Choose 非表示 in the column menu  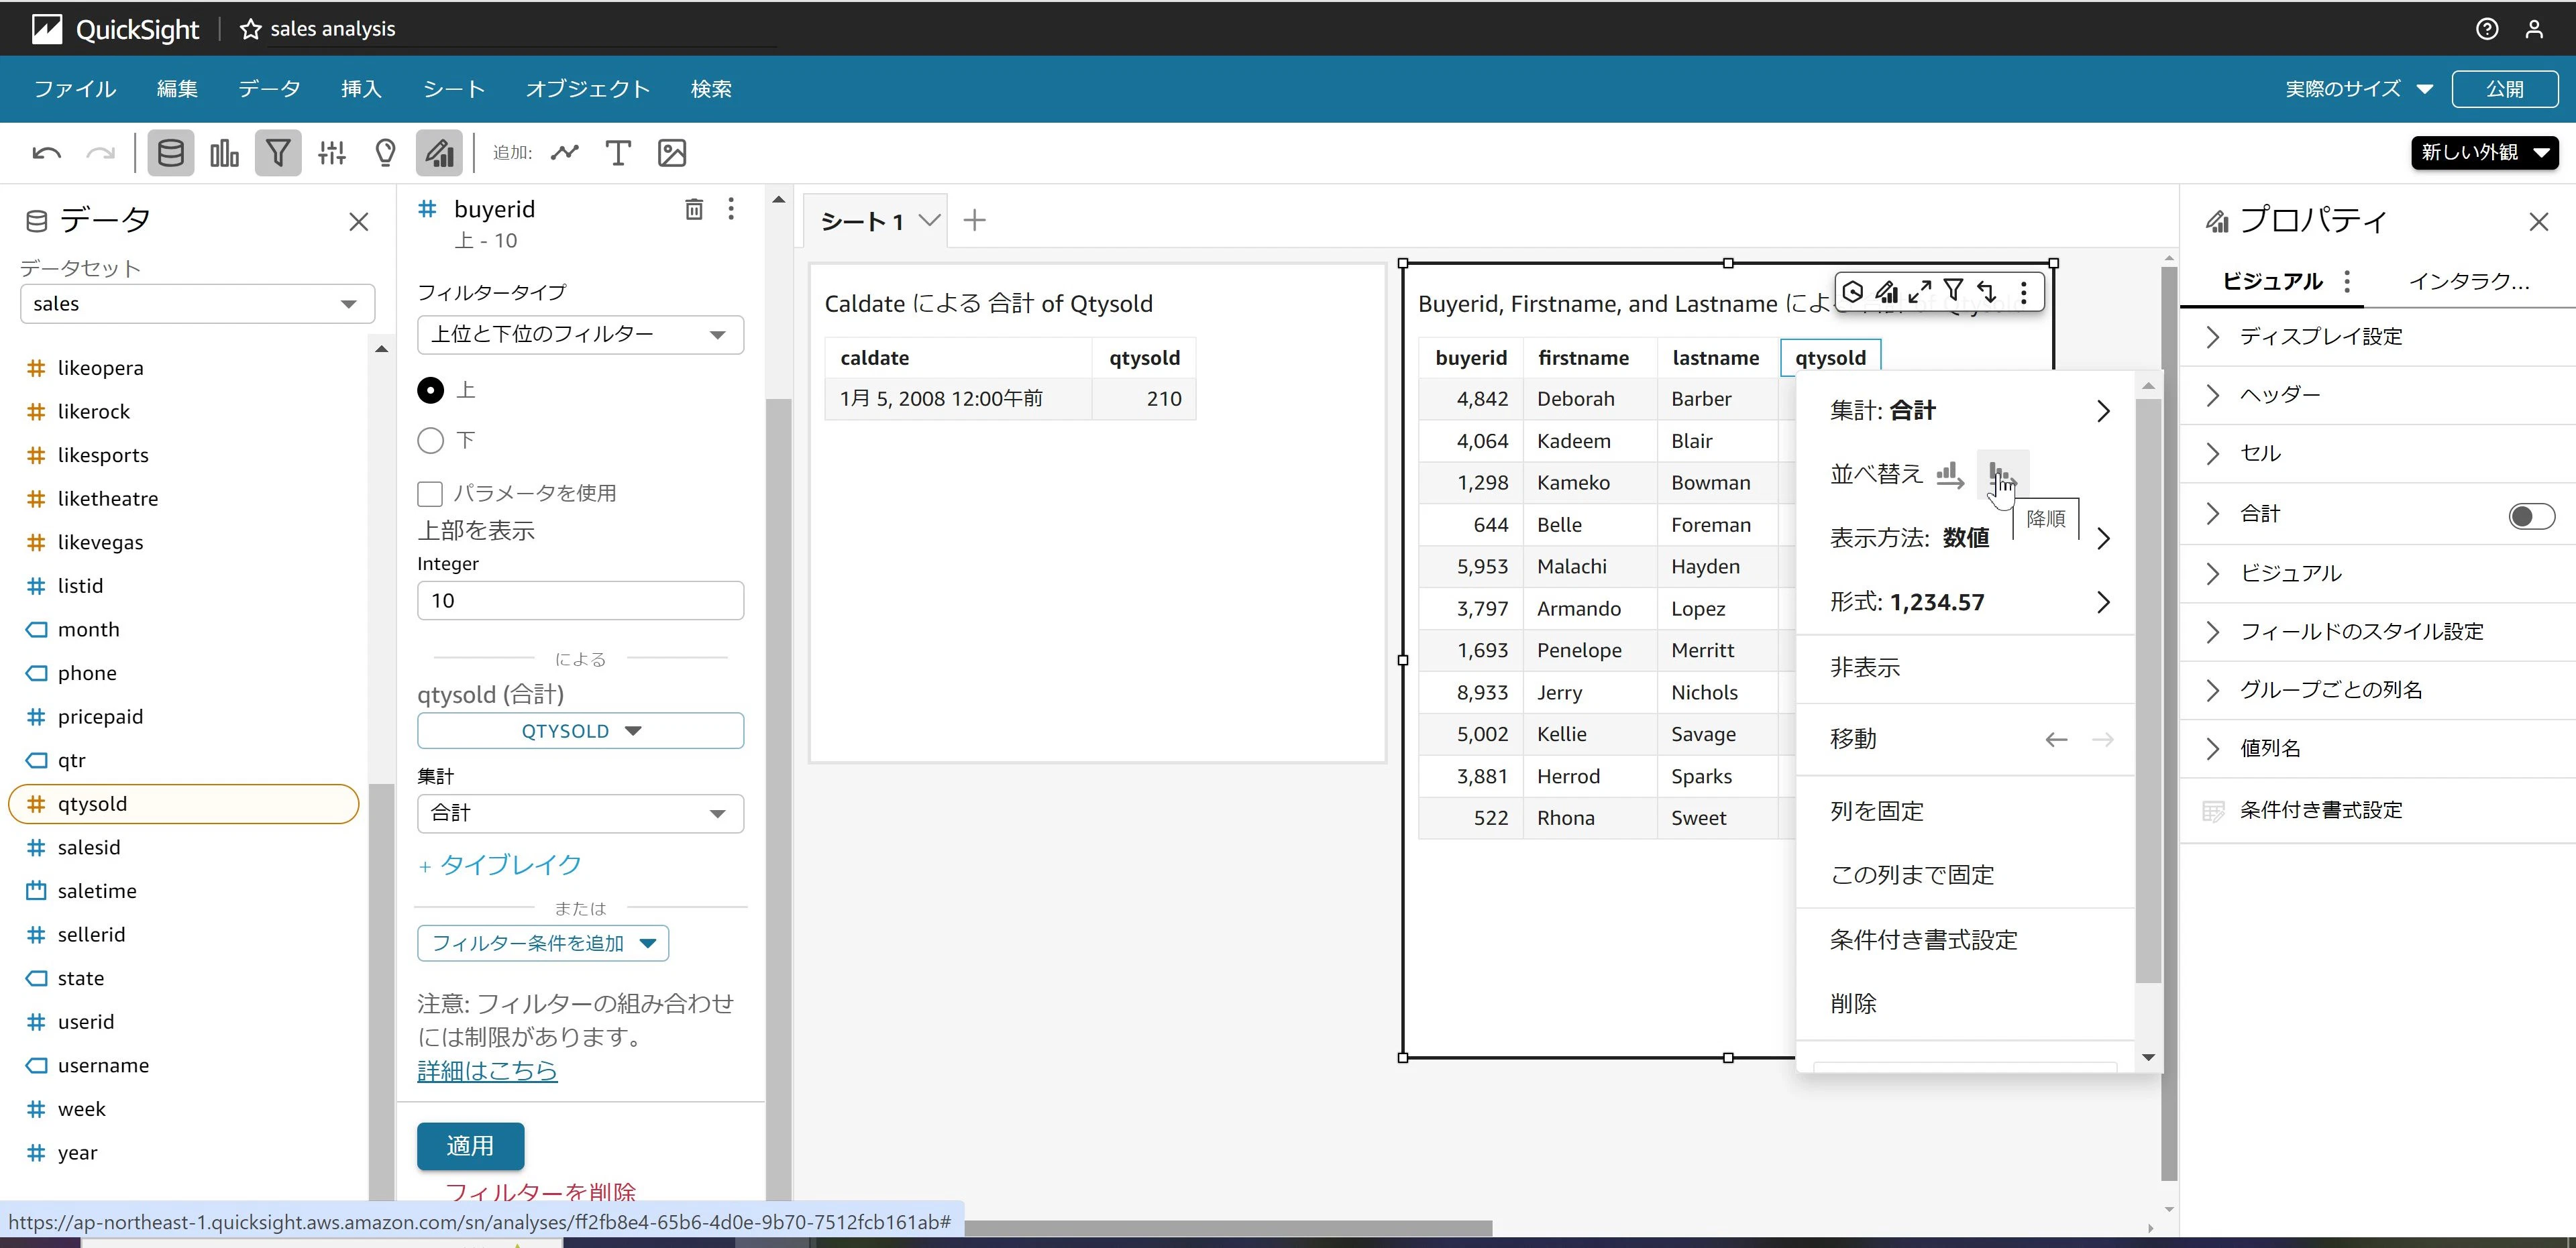[x=1965, y=668]
